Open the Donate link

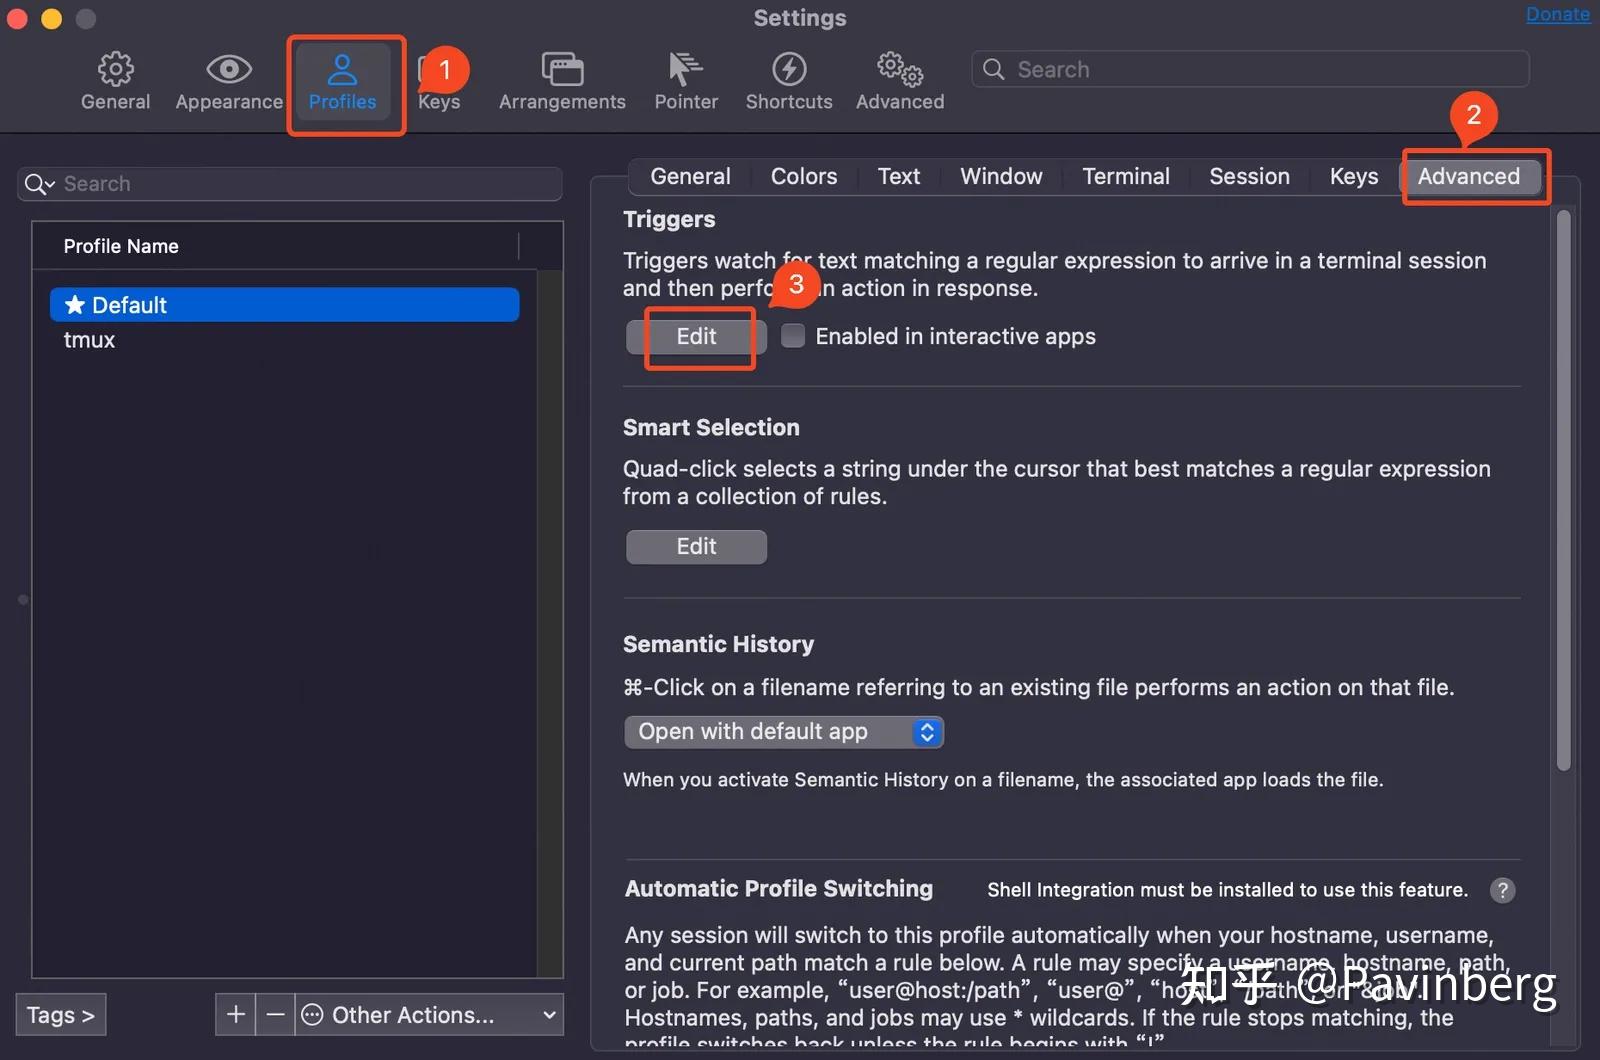1557,14
